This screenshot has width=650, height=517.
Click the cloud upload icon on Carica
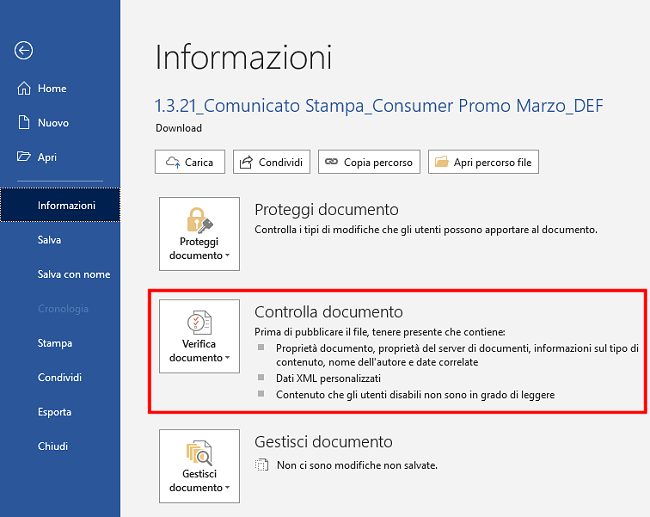tap(173, 162)
